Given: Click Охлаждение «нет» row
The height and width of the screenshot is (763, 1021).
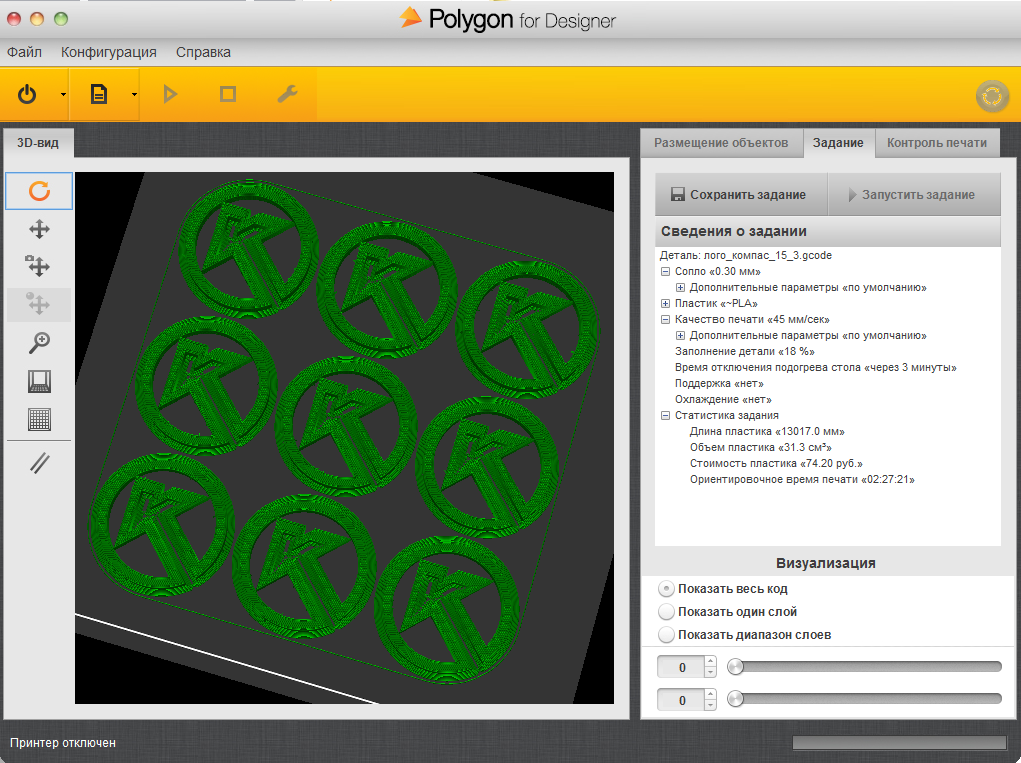Looking at the screenshot, I should click(x=723, y=399).
